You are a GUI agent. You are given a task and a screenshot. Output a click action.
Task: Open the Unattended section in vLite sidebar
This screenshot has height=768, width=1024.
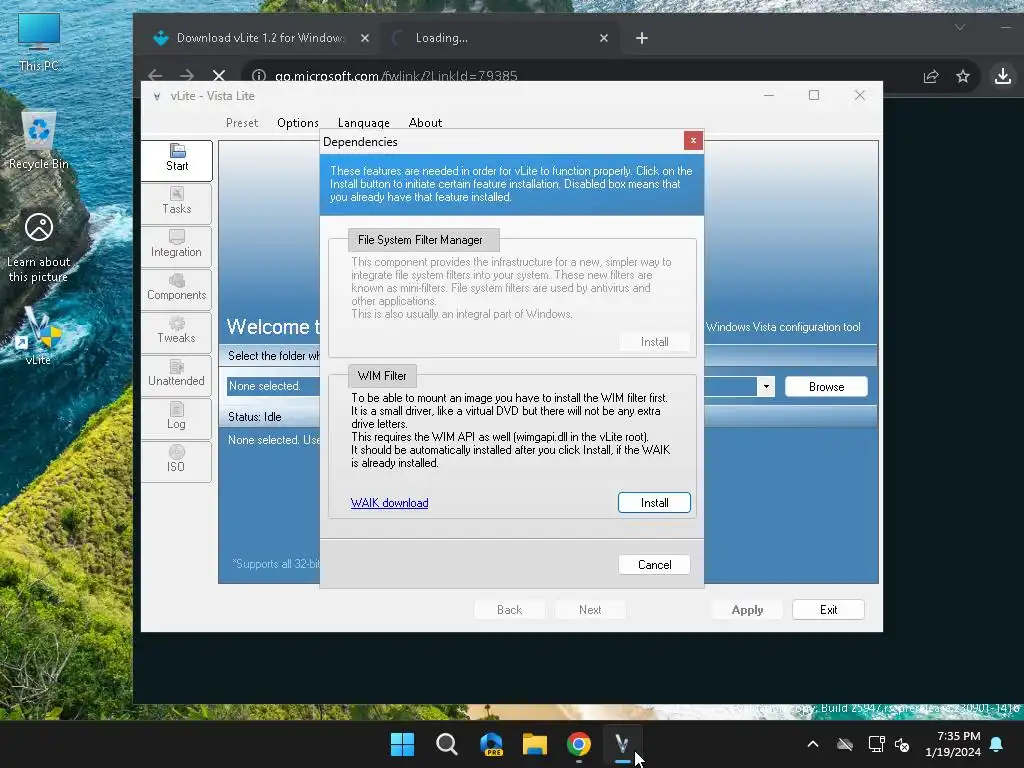(x=176, y=375)
